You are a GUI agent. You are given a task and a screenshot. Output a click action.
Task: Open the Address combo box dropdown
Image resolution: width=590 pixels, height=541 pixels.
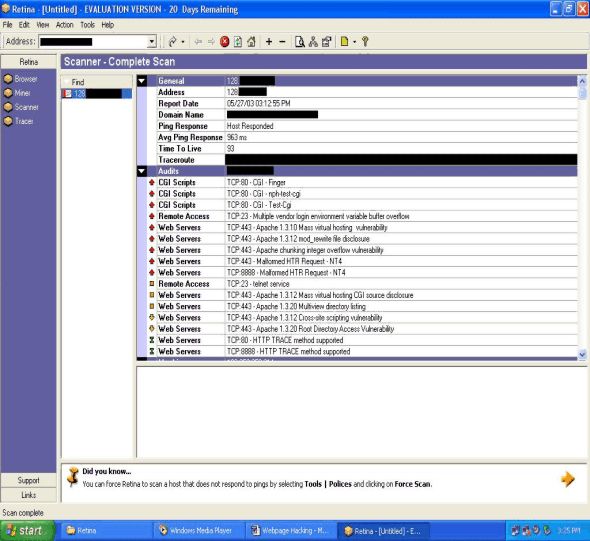[x=152, y=42]
